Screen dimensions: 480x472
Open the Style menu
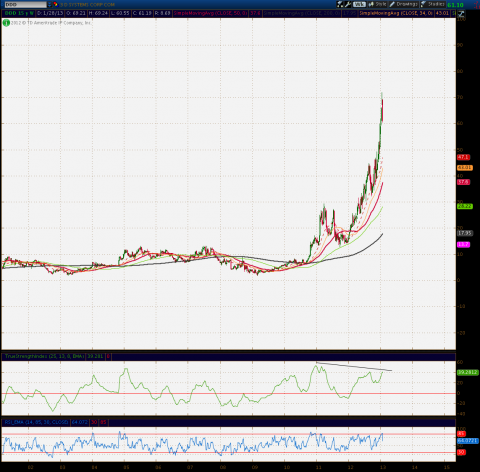[377, 4]
